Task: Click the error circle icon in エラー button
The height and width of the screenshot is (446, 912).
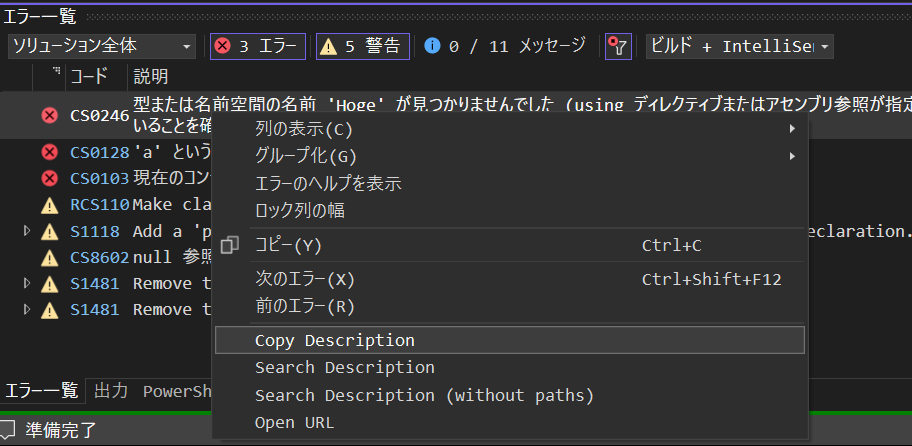Action: point(222,47)
